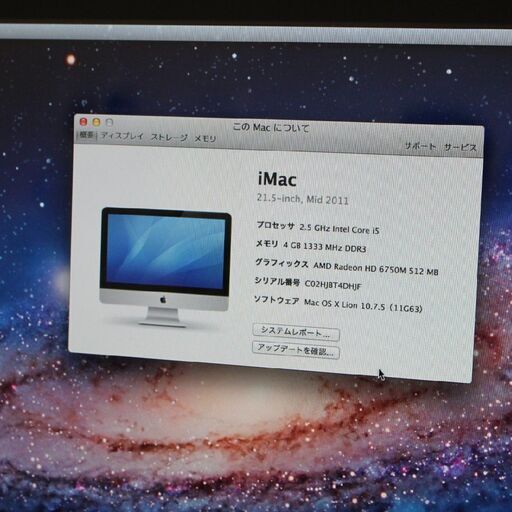Click the AMD Radeon HD 6750M graphics text
The height and width of the screenshot is (512, 512).
376,269
